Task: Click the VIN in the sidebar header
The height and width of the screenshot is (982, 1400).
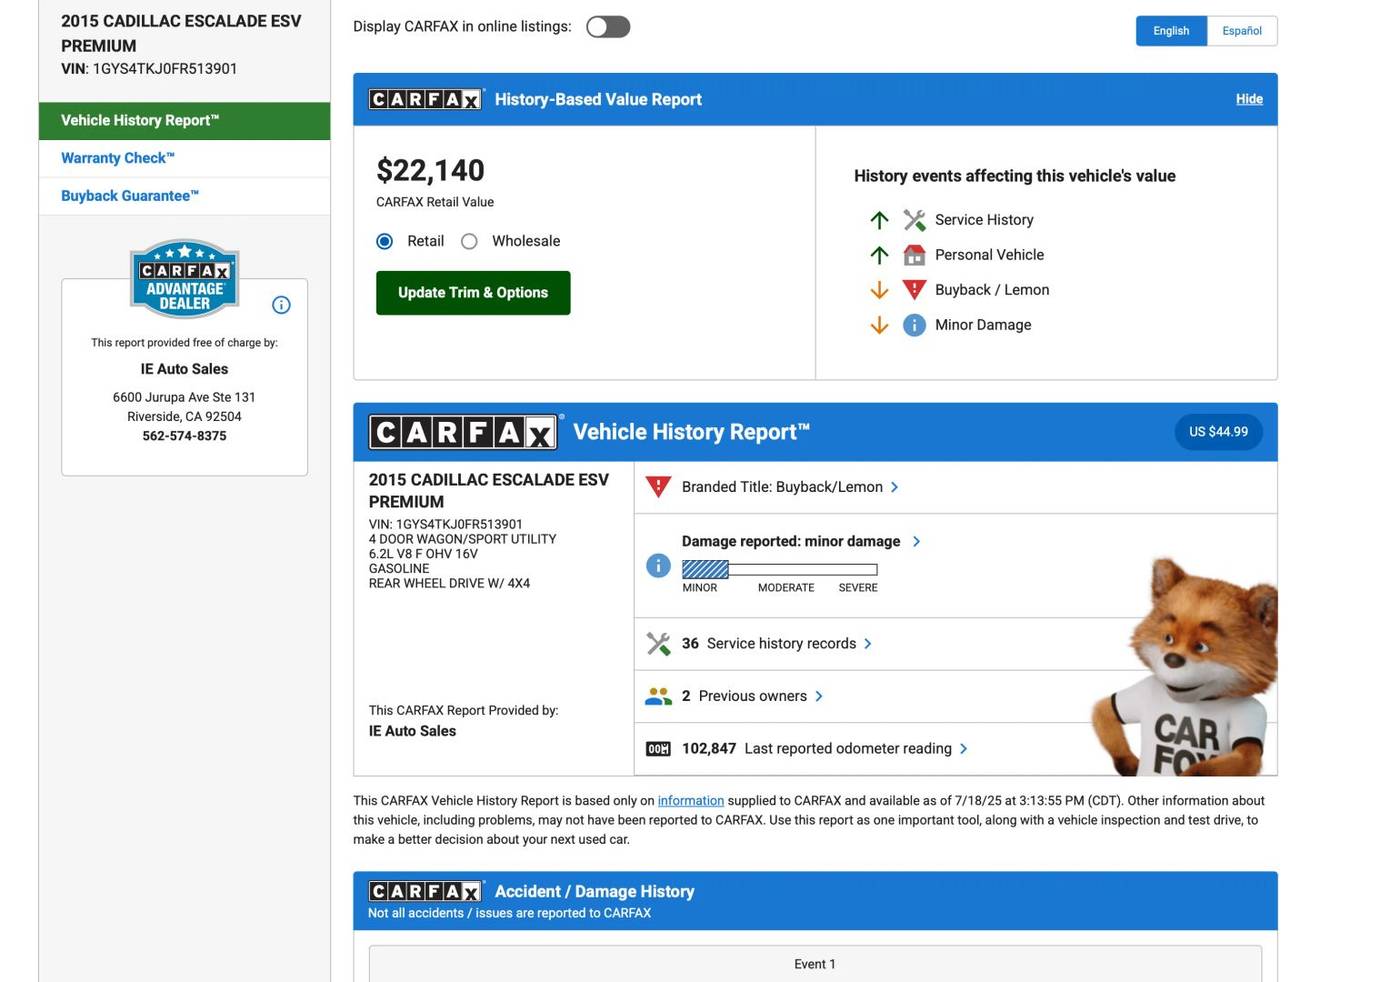Action: (x=149, y=69)
